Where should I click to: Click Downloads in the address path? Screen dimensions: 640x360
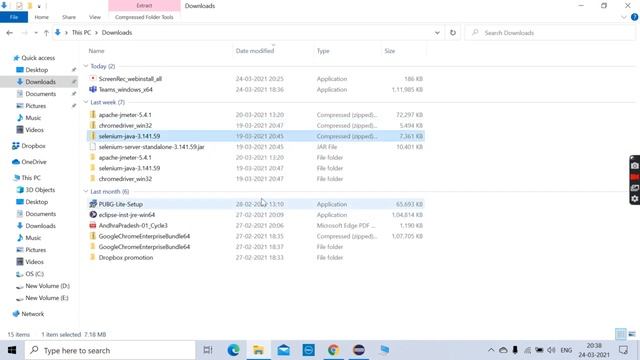pyautogui.click(x=117, y=33)
